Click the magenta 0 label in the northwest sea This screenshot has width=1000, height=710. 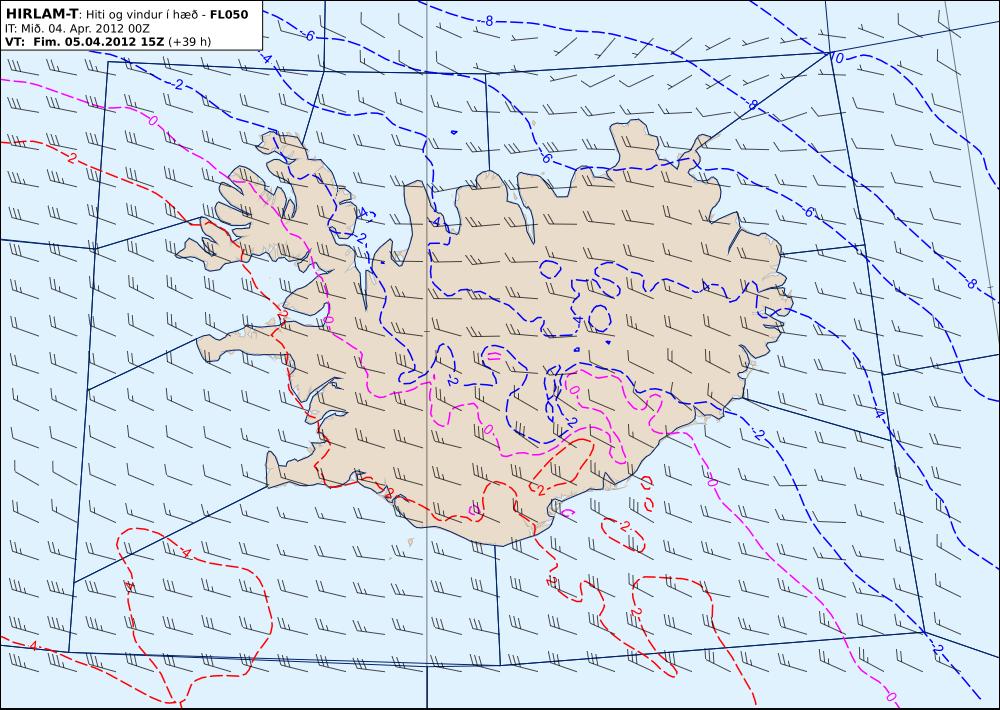point(152,119)
